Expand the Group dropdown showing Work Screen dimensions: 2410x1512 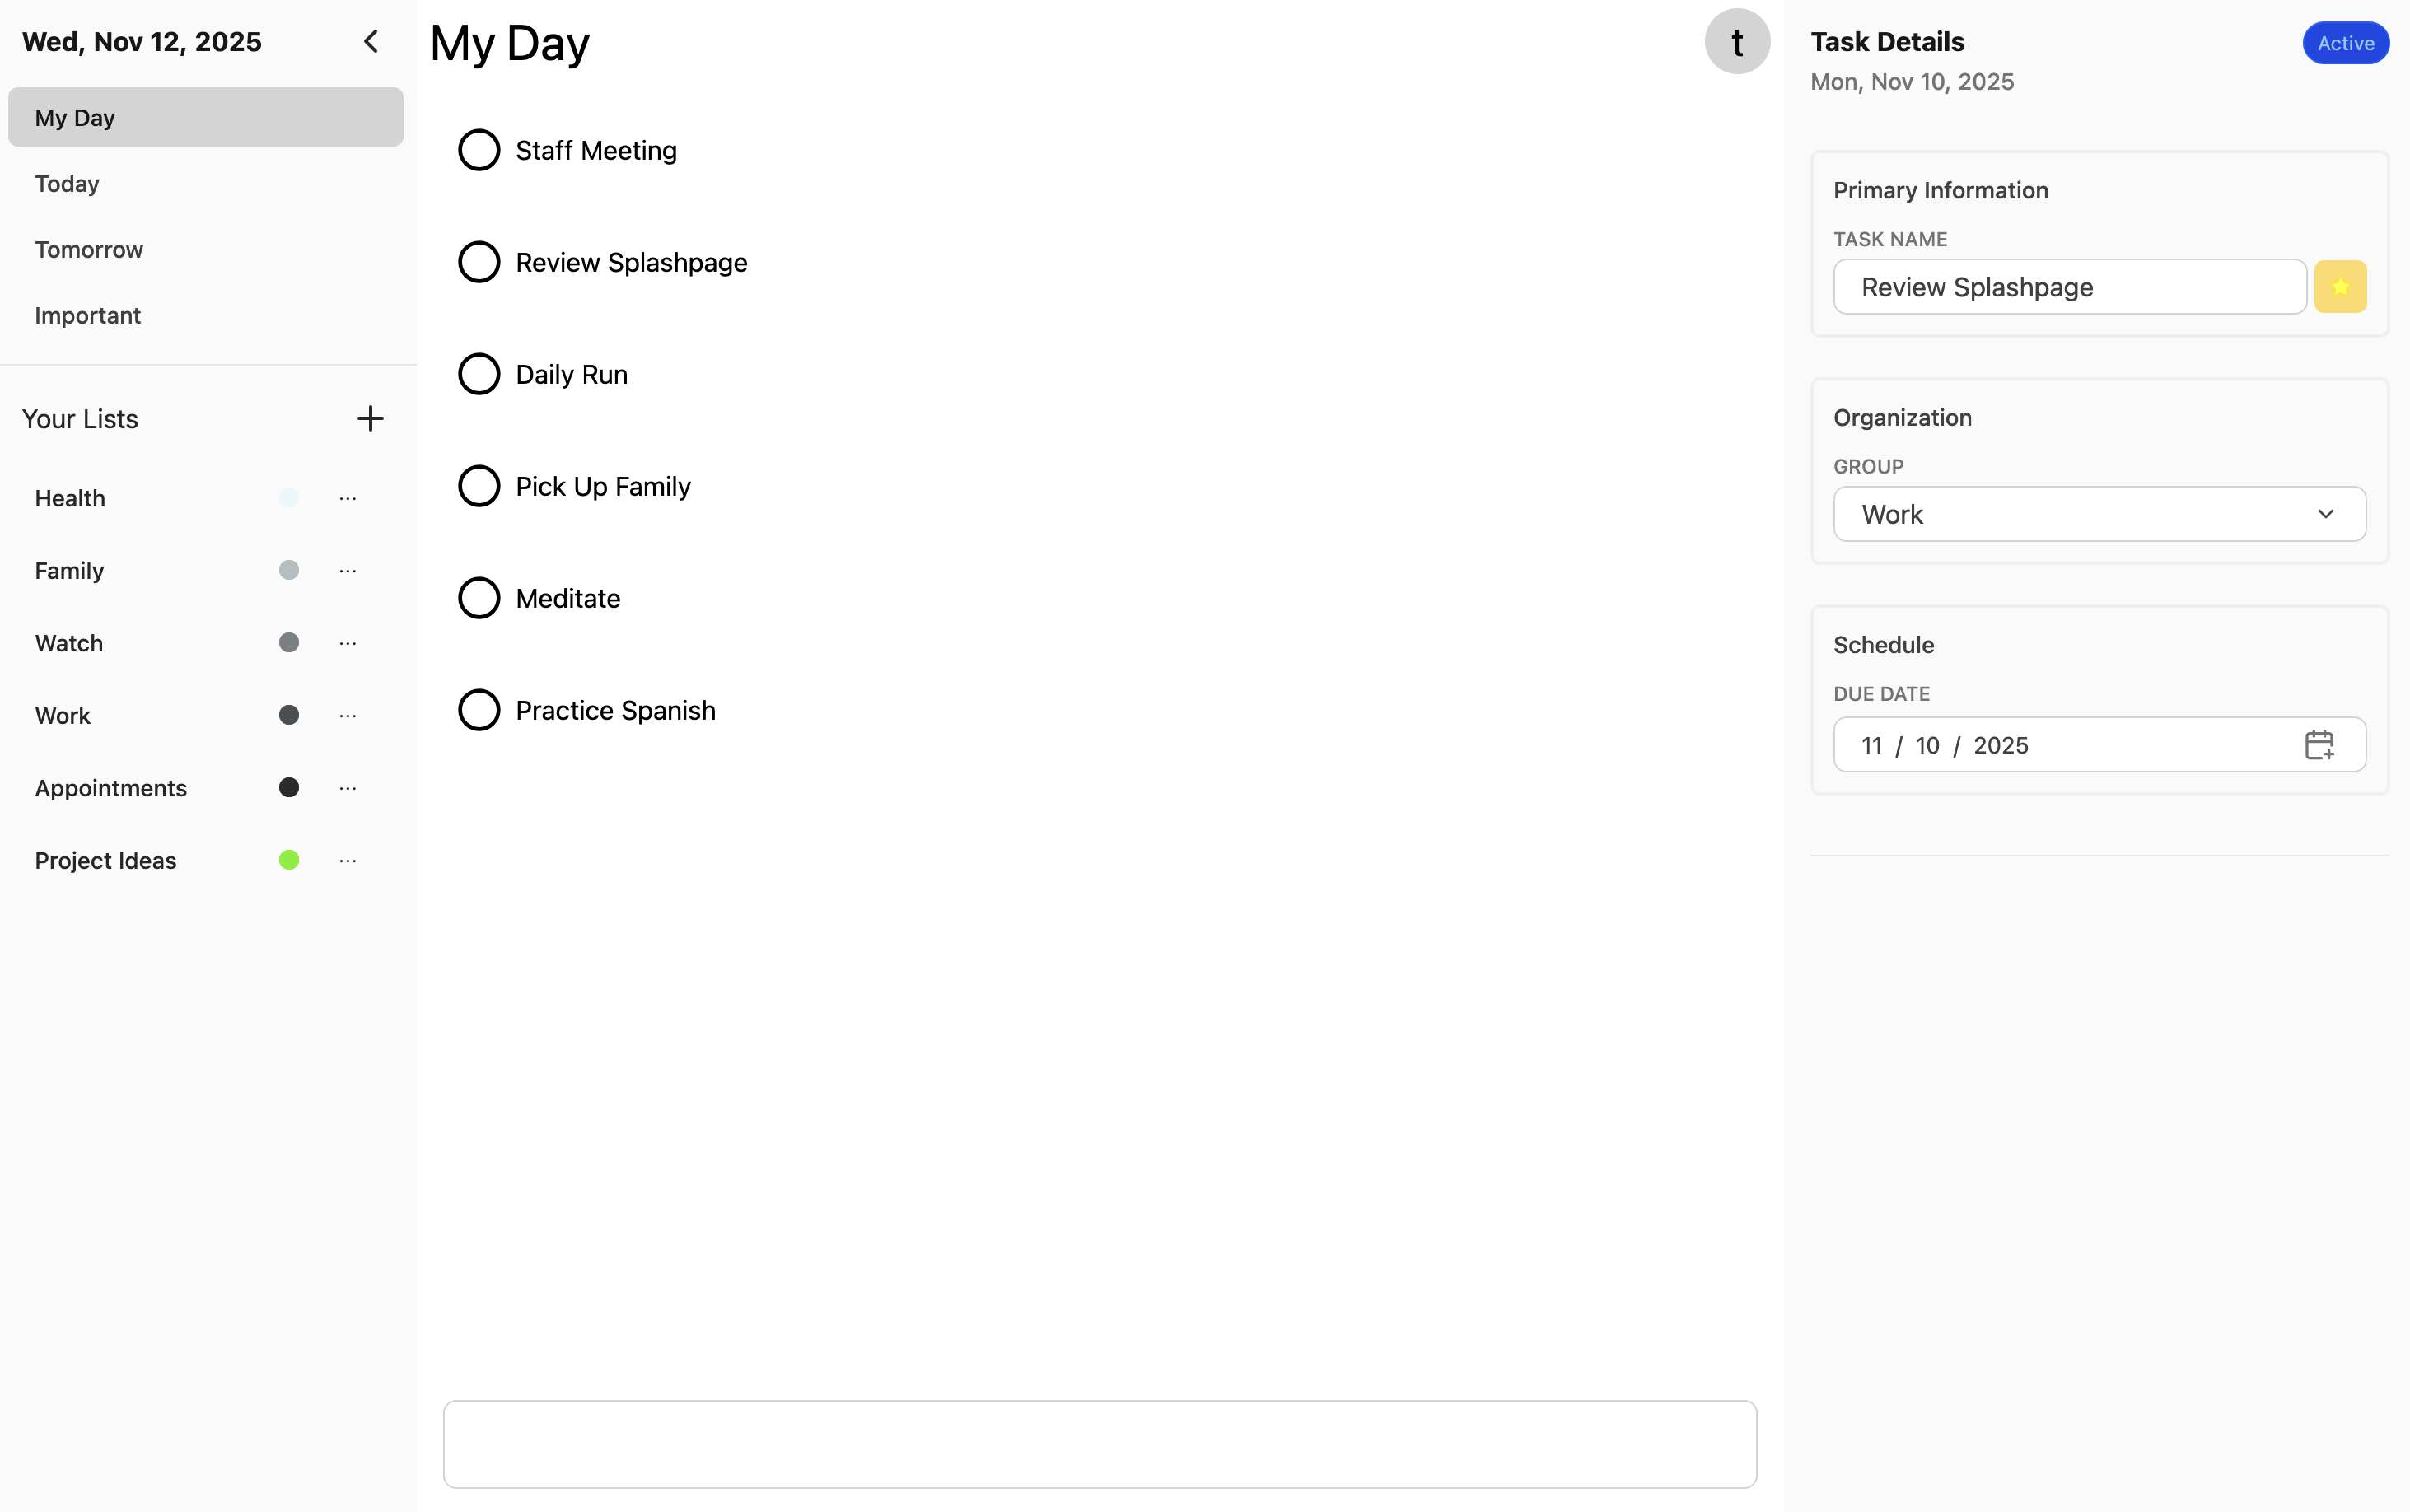tap(2099, 514)
